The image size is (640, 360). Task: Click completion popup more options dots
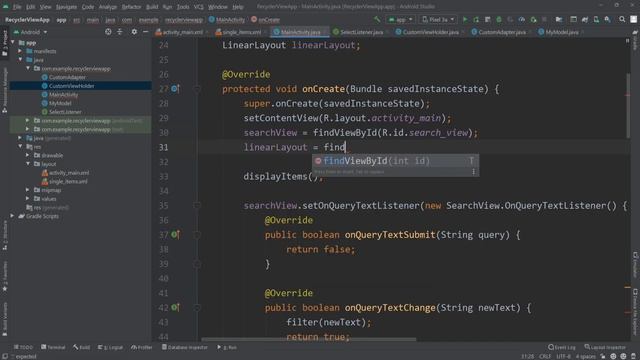point(473,172)
